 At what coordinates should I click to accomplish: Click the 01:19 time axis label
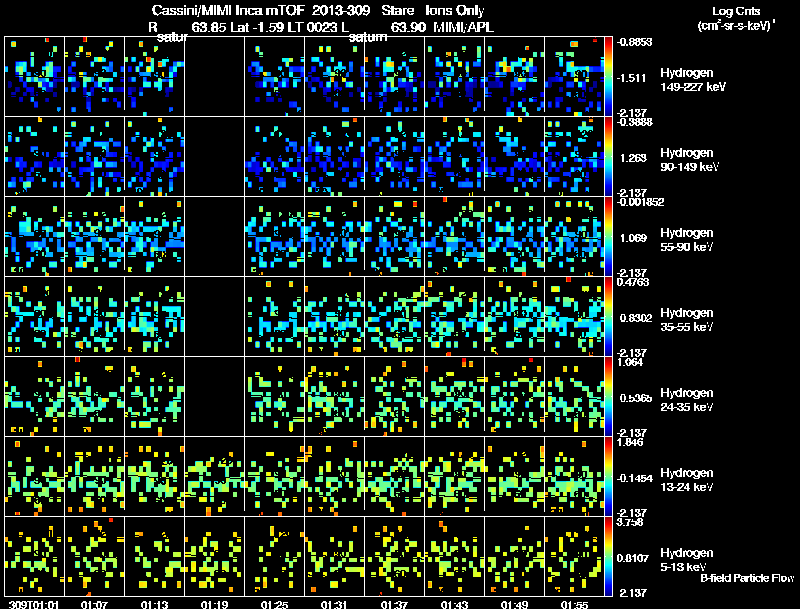coord(214,604)
